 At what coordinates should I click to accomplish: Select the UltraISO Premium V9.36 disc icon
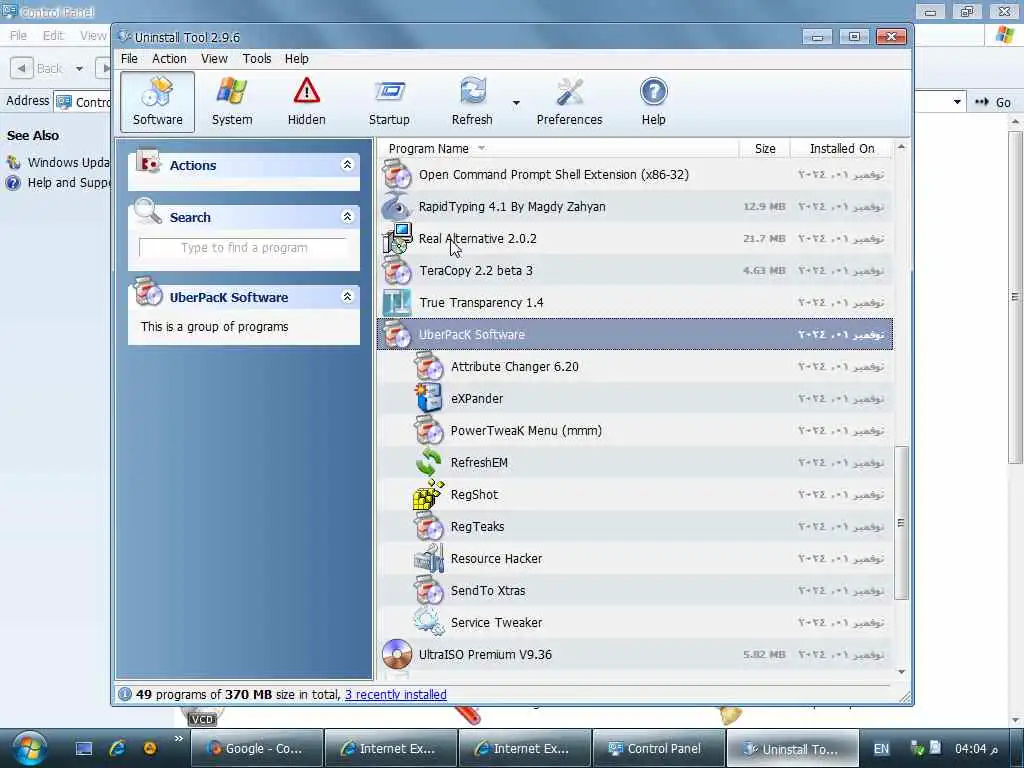[x=396, y=654]
